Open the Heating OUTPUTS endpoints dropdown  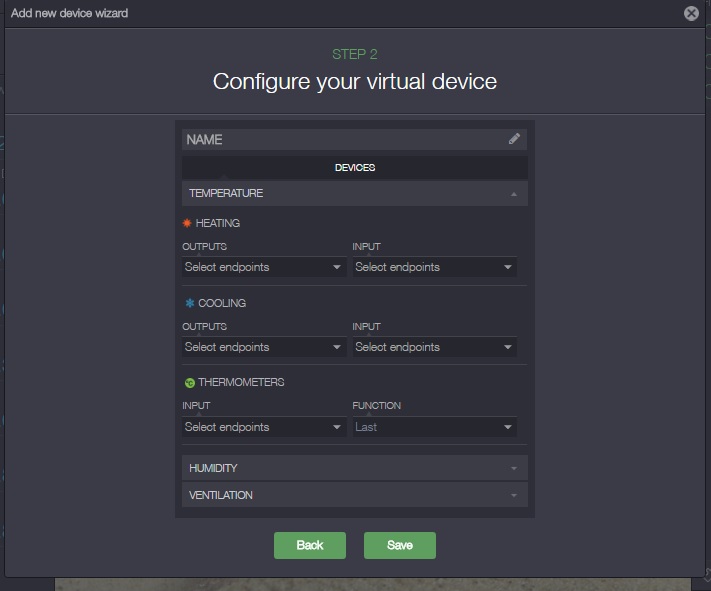coord(264,267)
